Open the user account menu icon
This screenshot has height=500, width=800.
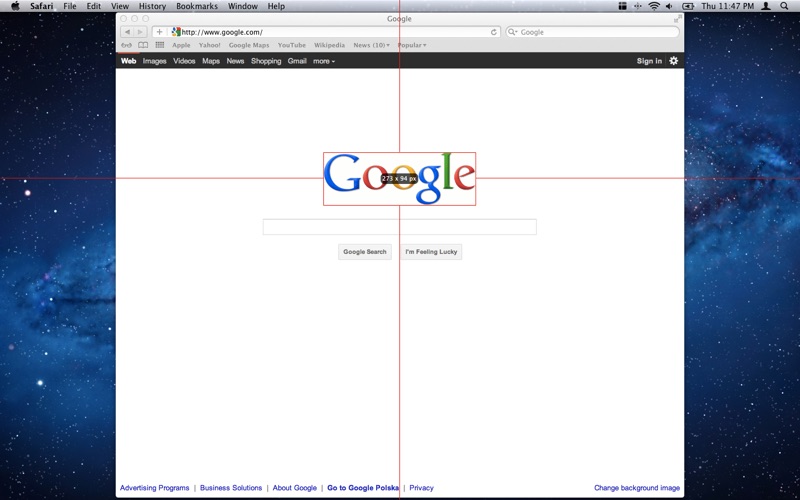click(x=766, y=6)
